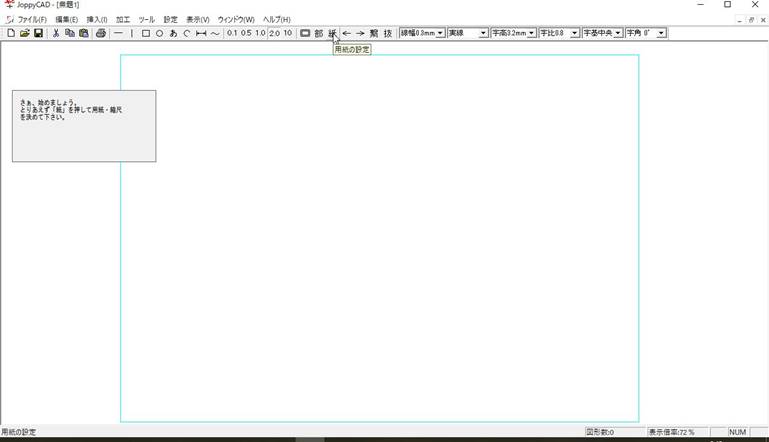This screenshot has height=442, width=769.
Task: Click the left arrow undo icon
Action: click(x=346, y=33)
